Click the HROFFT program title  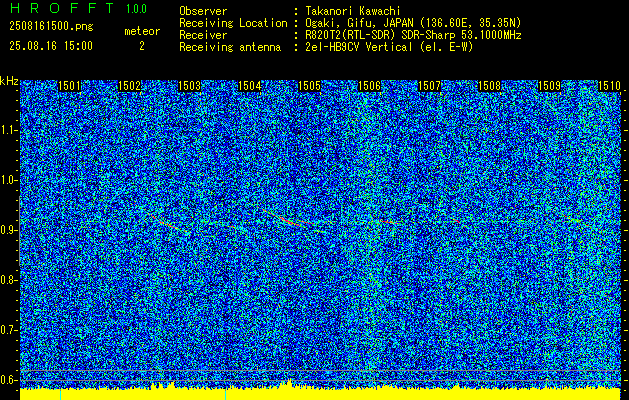[x=62, y=8]
